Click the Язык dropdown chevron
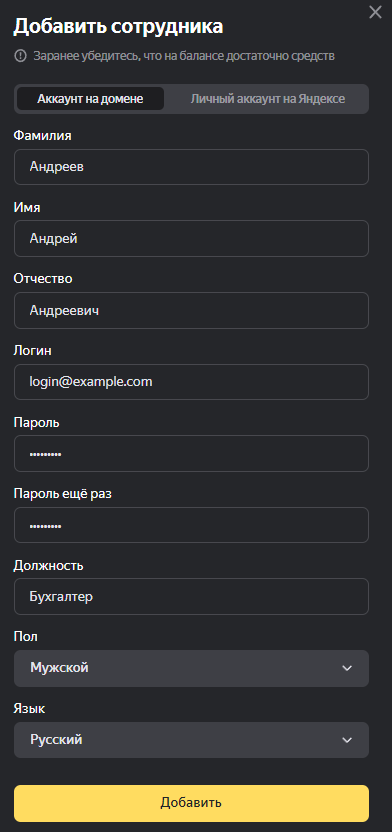 tap(347, 740)
